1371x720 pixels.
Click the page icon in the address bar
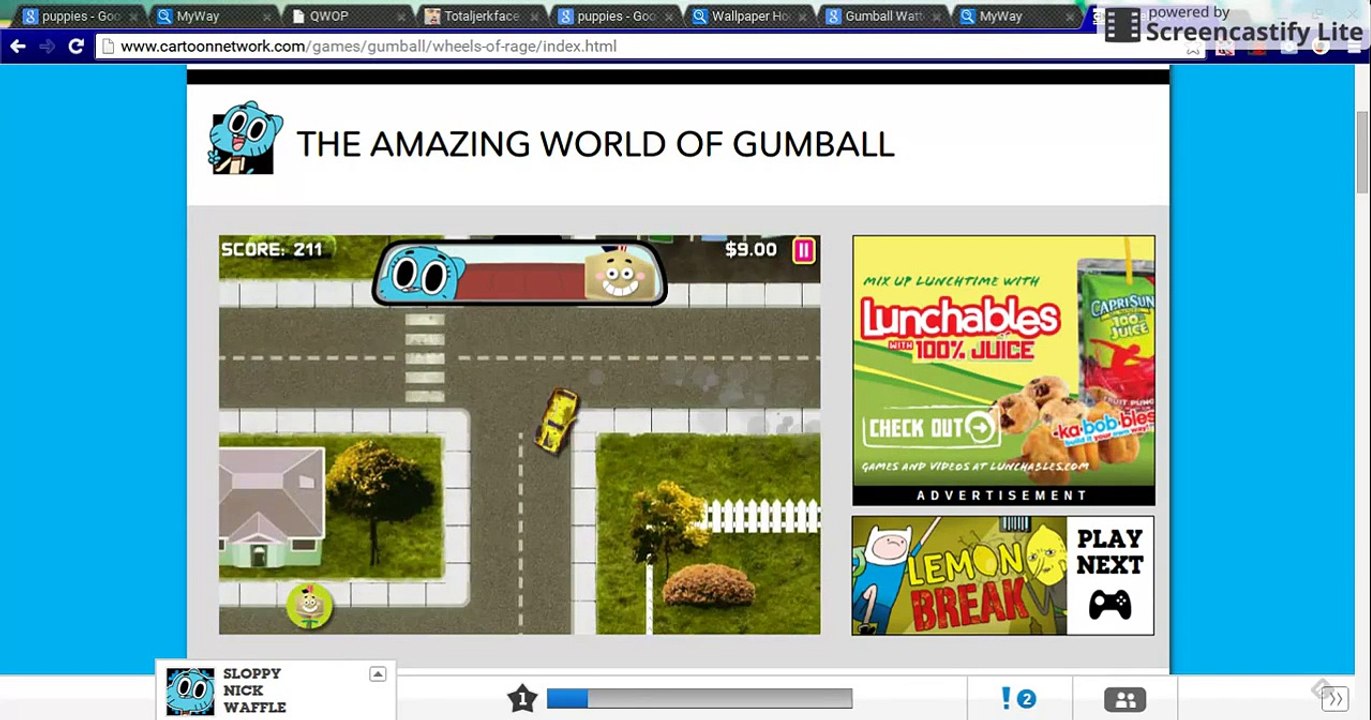[x=108, y=46]
